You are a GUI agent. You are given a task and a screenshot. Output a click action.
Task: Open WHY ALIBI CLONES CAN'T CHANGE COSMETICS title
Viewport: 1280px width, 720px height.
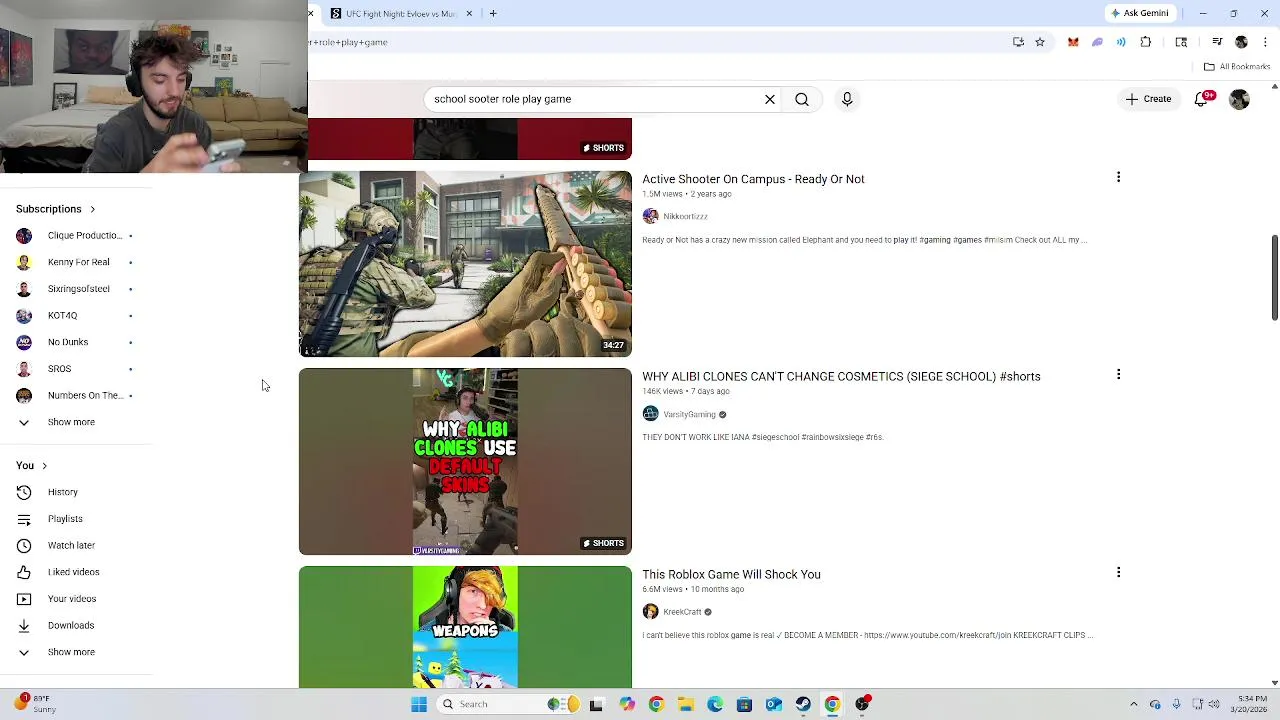(841, 377)
